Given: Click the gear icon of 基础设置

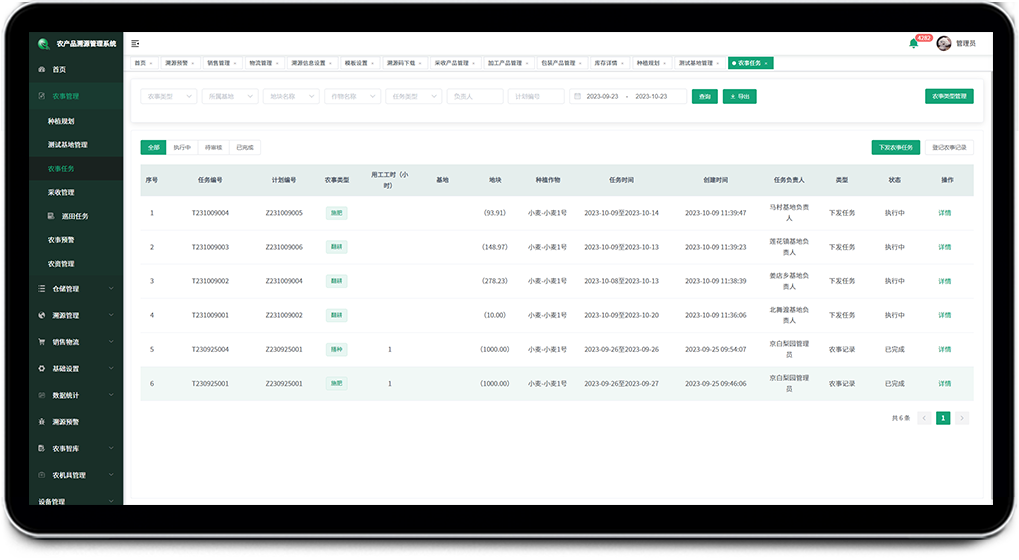Looking at the screenshot, I should click(42, 368).
